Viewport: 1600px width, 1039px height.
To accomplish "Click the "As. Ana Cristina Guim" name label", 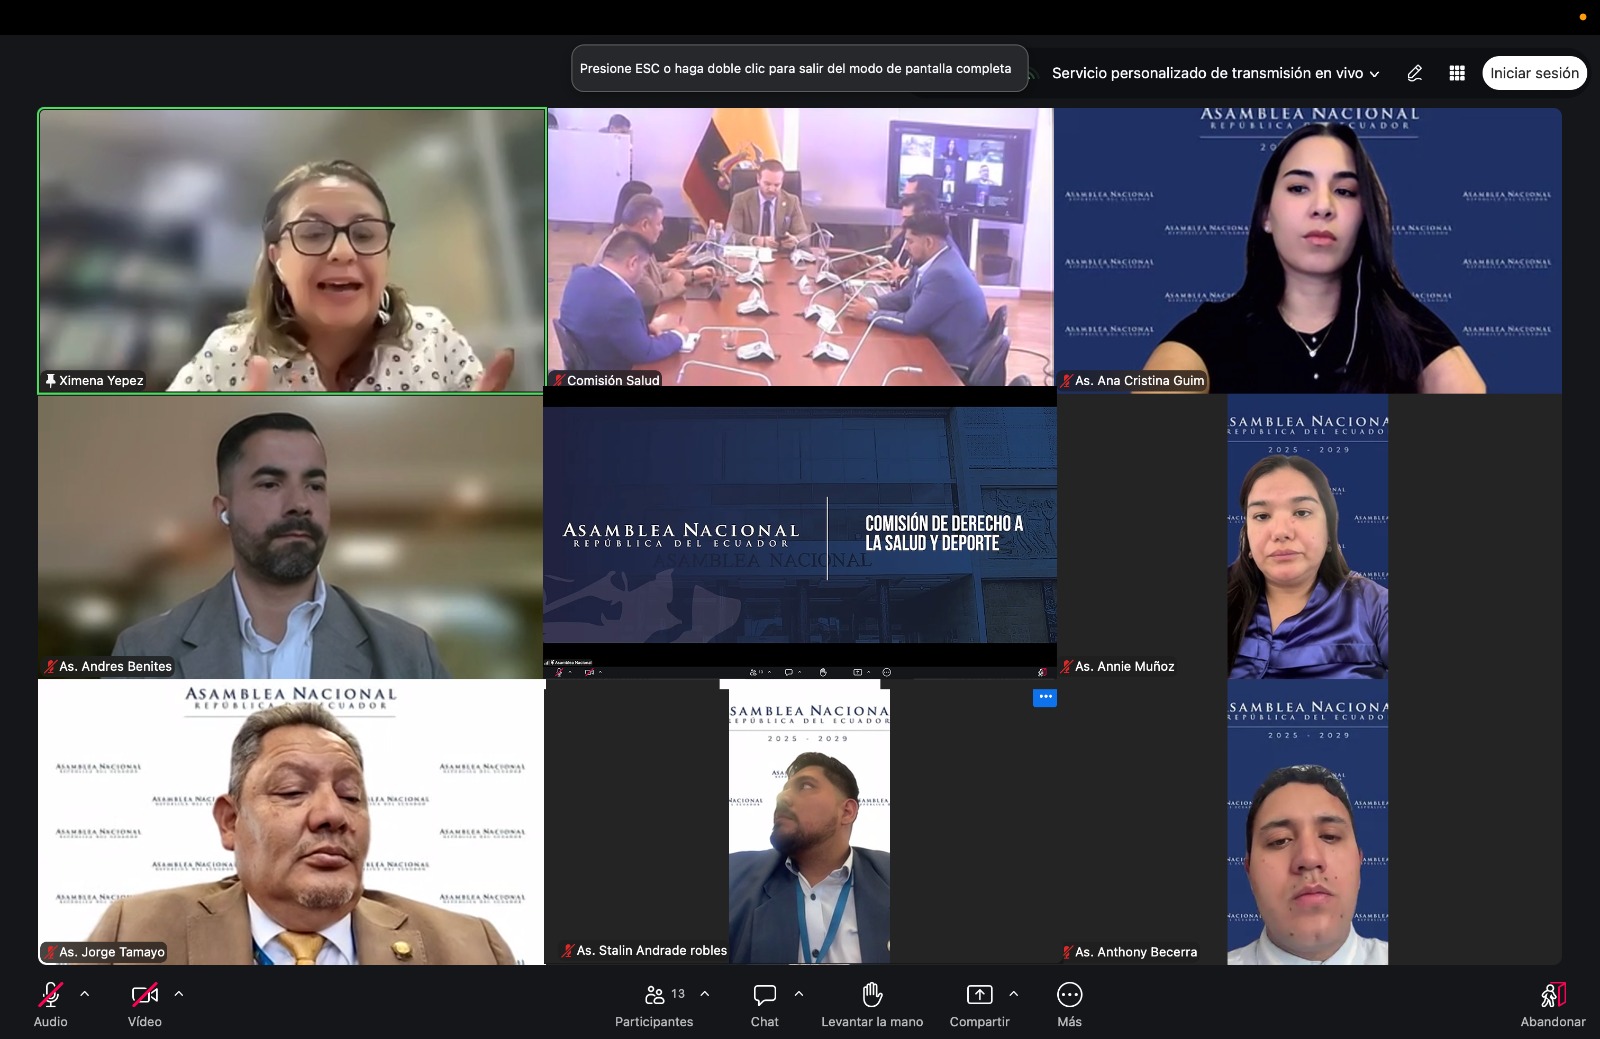I will click(x=1140, y=381).
